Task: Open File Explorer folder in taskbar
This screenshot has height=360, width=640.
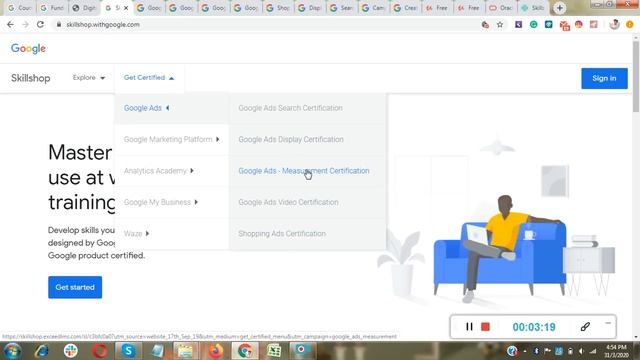Action: (186, 351)
